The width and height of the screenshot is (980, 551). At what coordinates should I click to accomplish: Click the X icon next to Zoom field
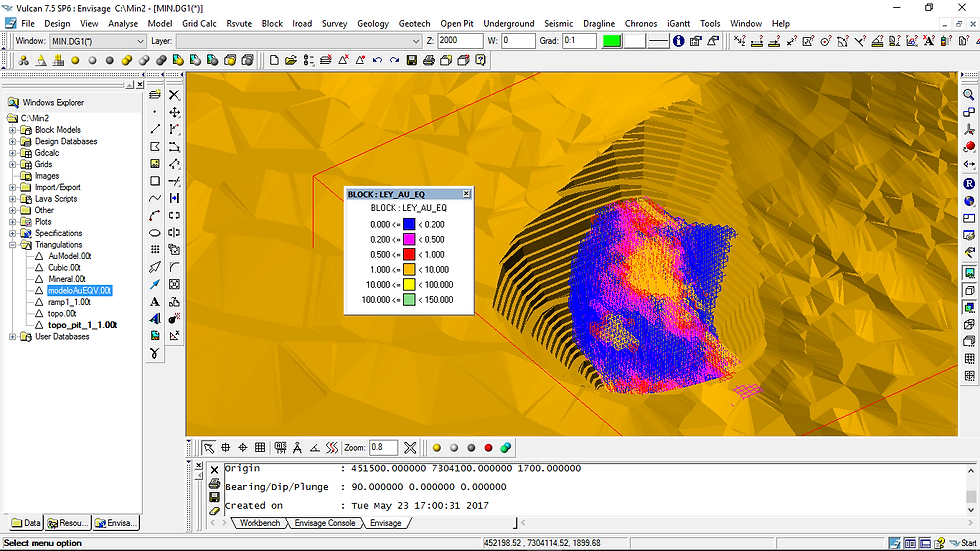tap(410, 448)
